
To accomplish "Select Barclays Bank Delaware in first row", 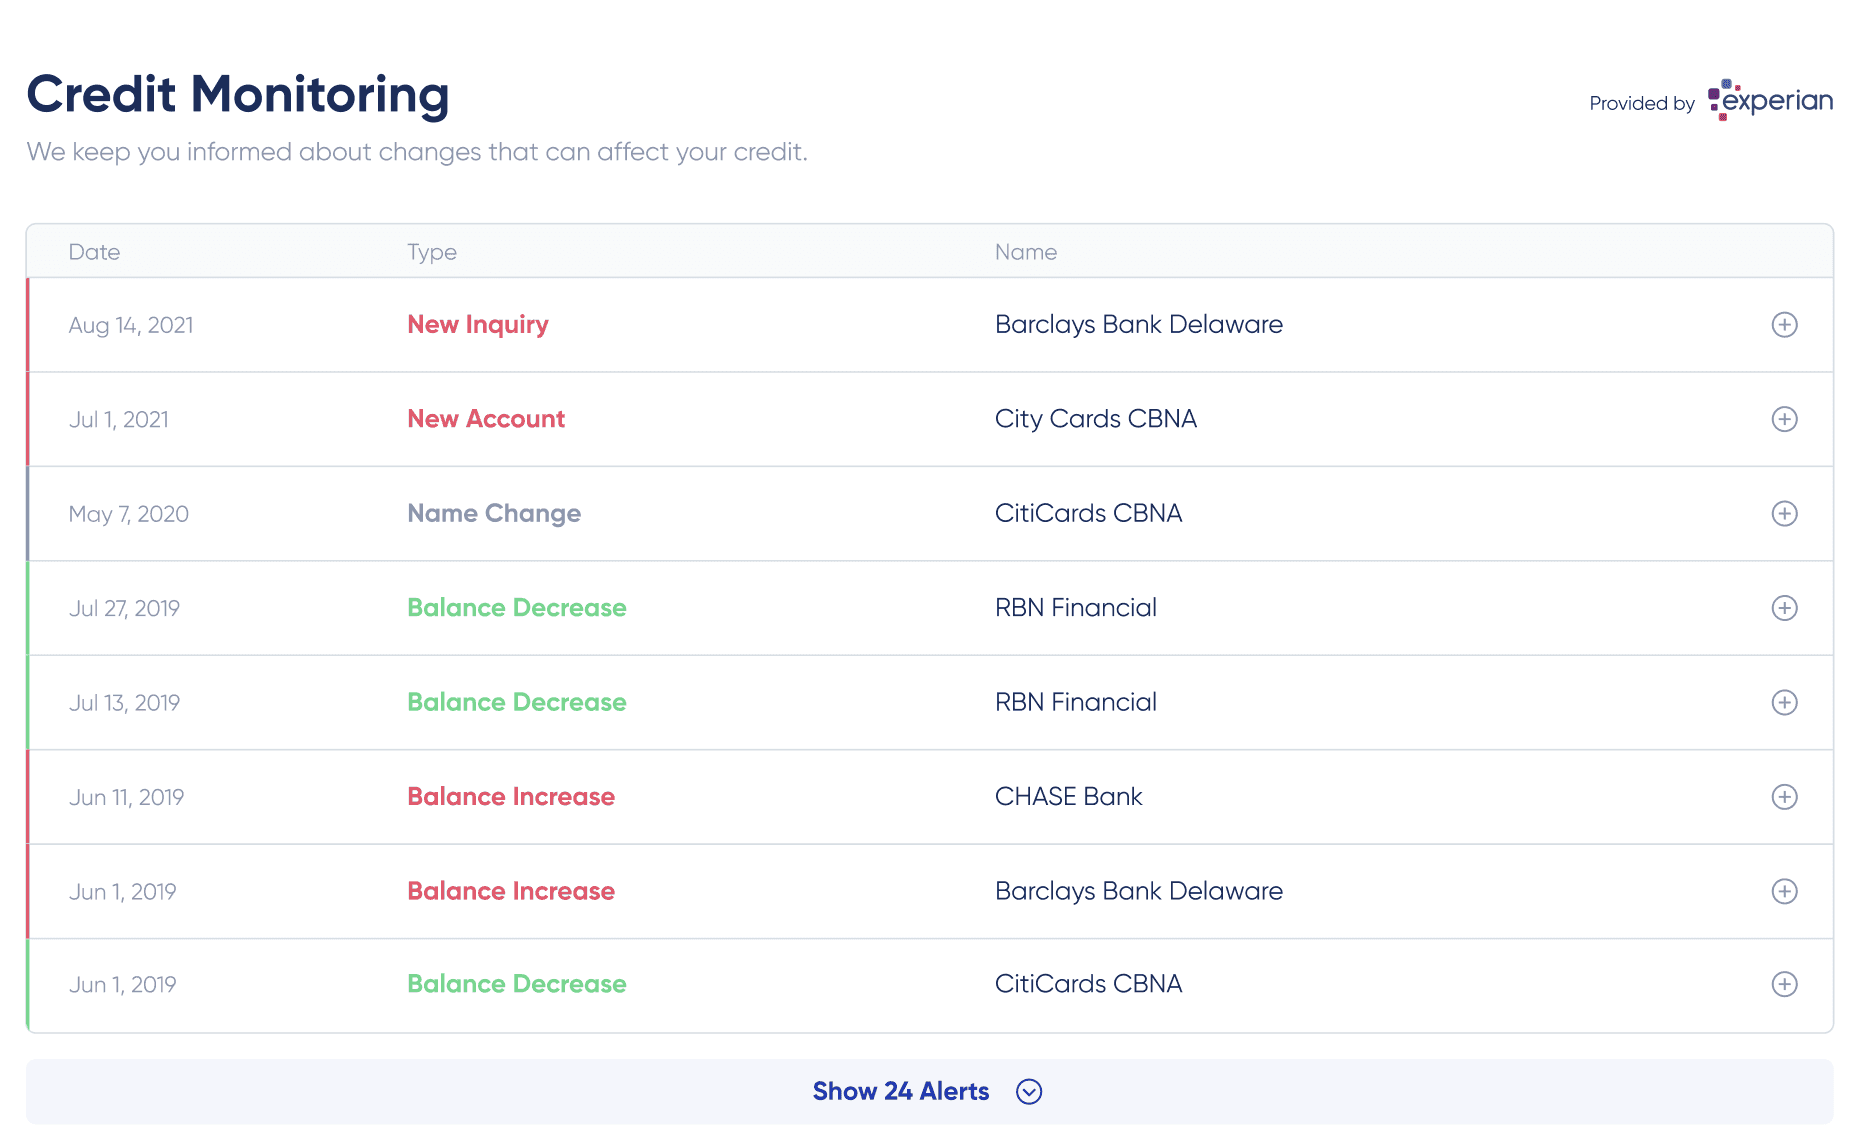I will coord(1139,325).
